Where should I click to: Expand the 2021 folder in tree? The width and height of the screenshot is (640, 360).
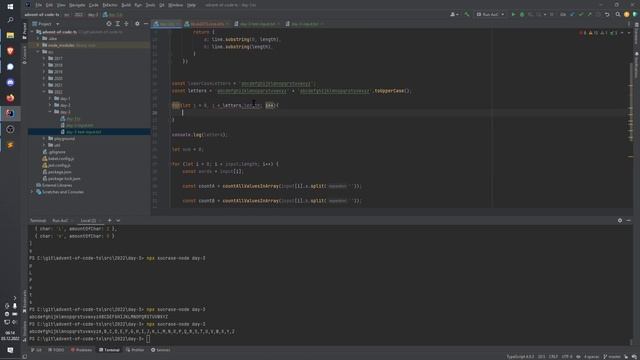(44, 85)
